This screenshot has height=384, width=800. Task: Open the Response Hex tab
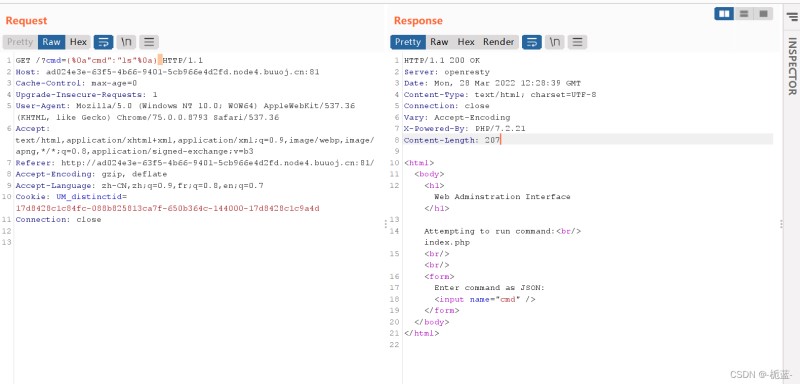(466, 42)
